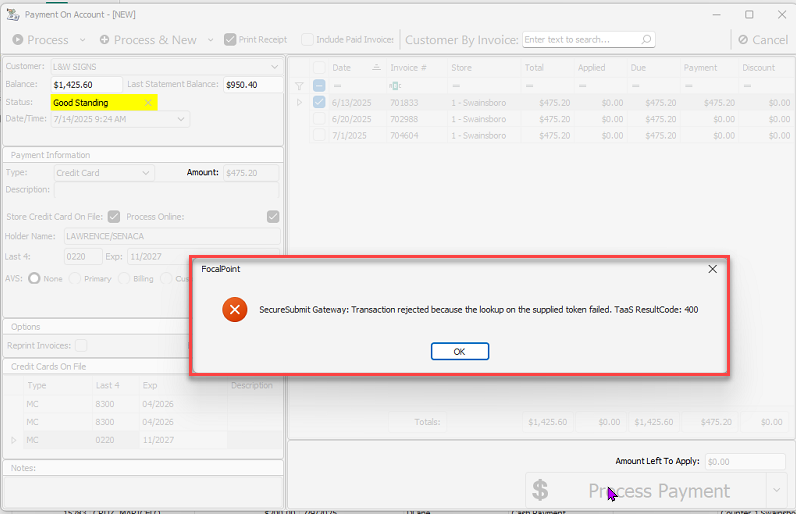Screen dimensions: 796x514
Task: Click the filter-row checkbox dash in invoice grid
Action: click(319, 86)
